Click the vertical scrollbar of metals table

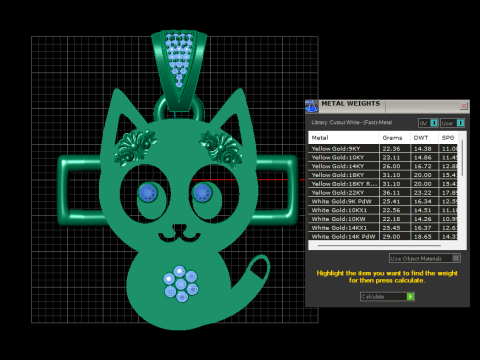pos(462,158)
